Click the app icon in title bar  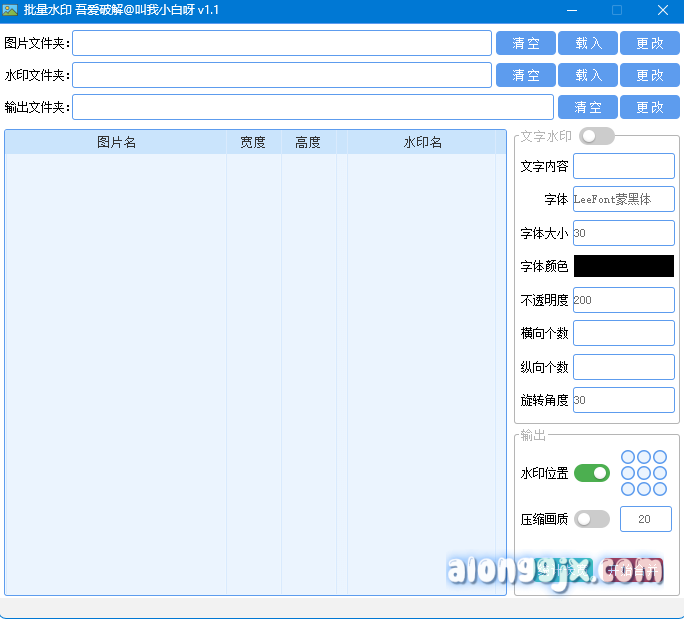[x=11, y=10]
